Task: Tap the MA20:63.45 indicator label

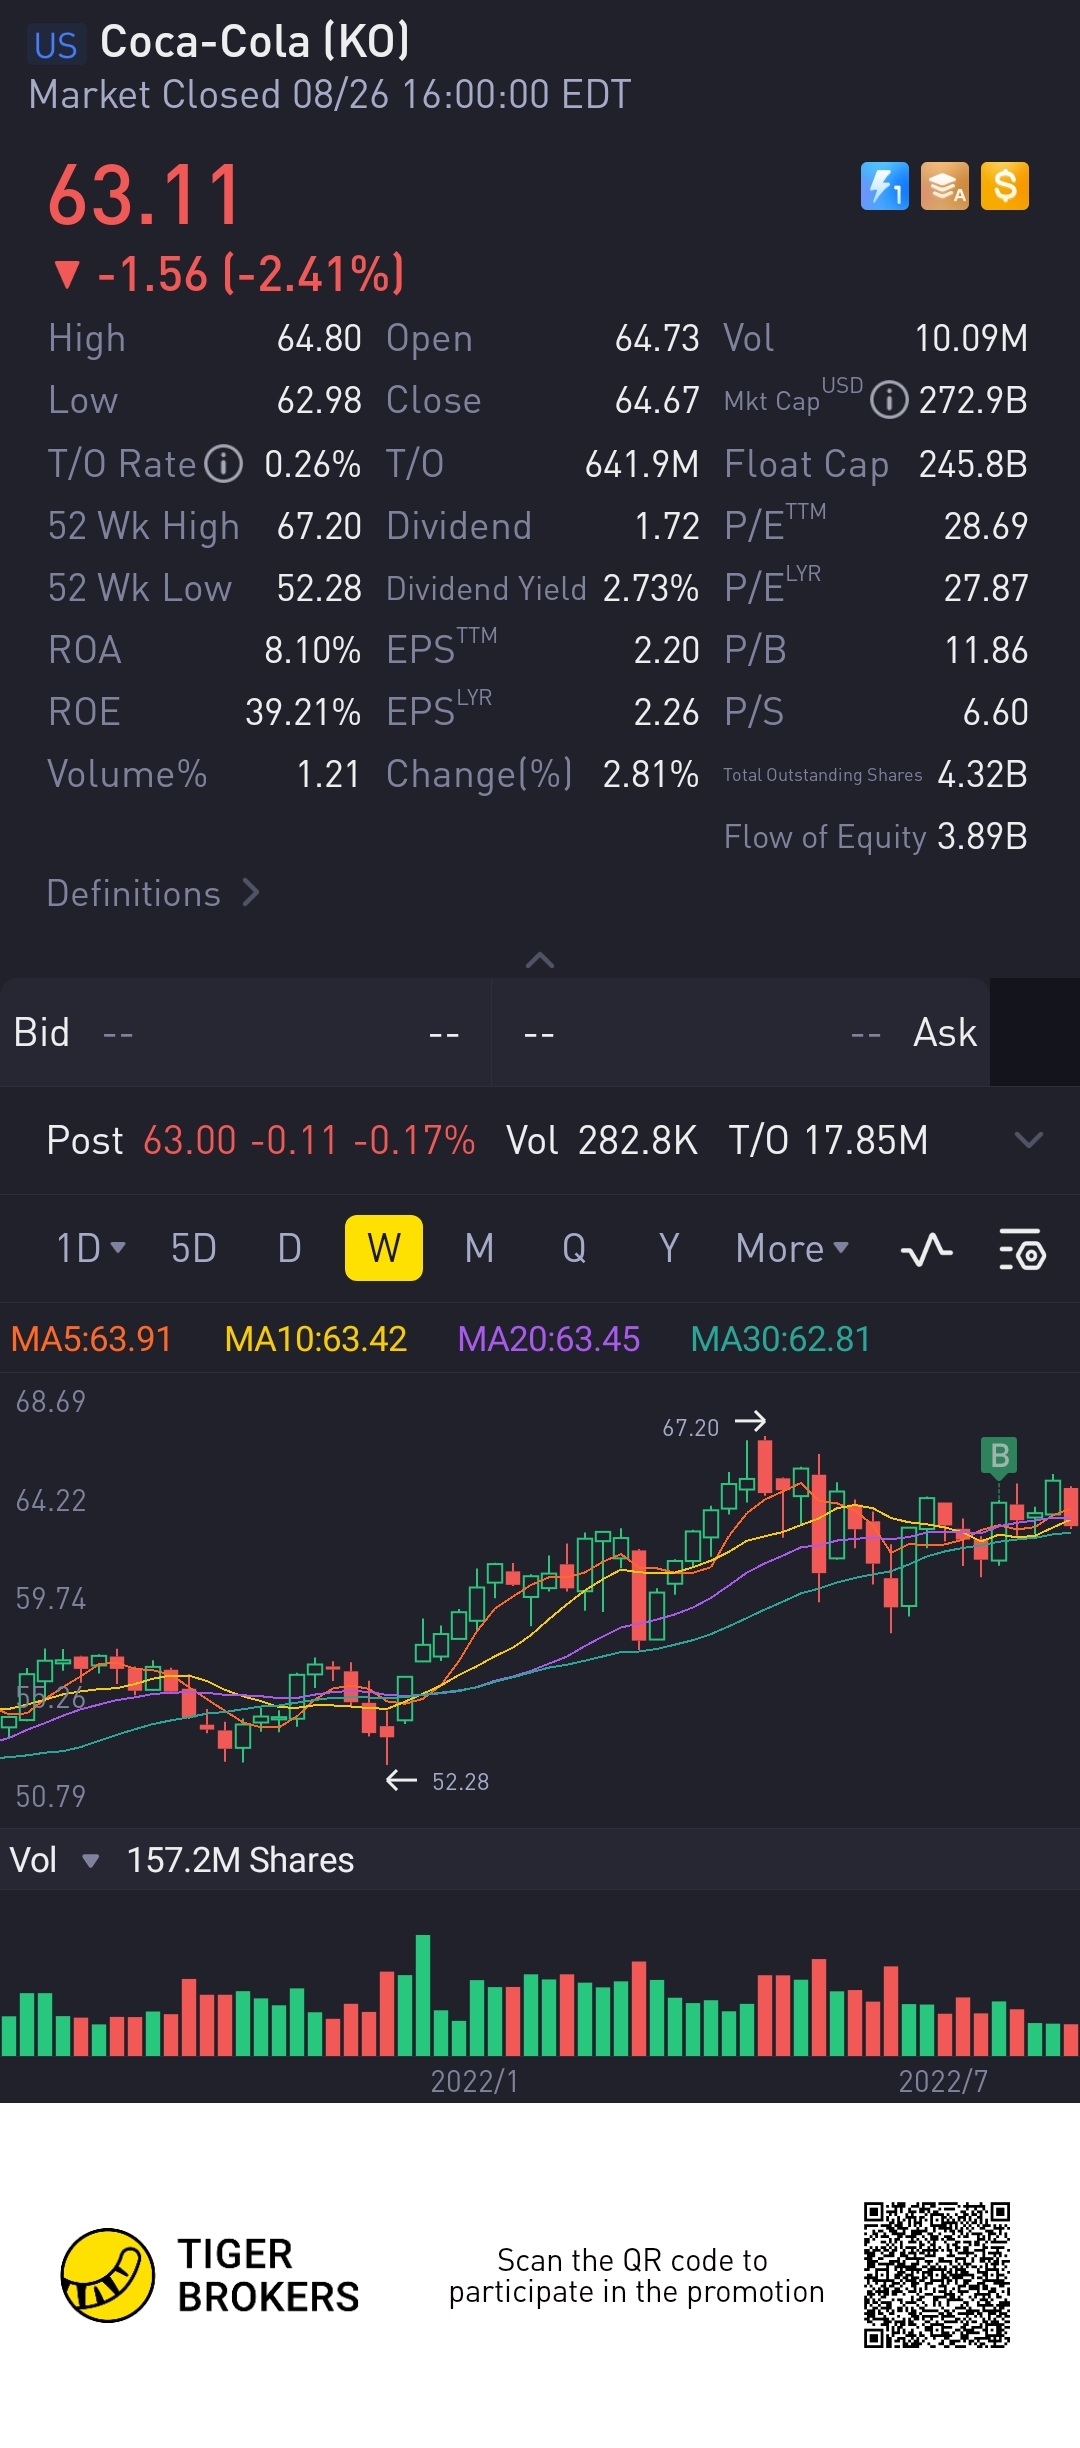Action: tap(549, 1339)
